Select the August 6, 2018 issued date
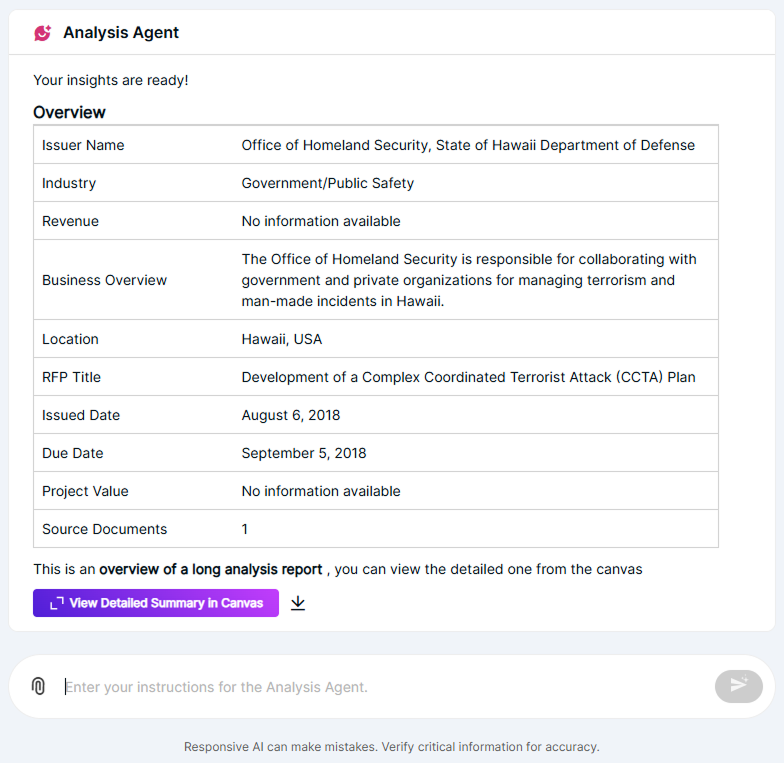This screenshot has height=763, width=784. [x=291, y=415]
